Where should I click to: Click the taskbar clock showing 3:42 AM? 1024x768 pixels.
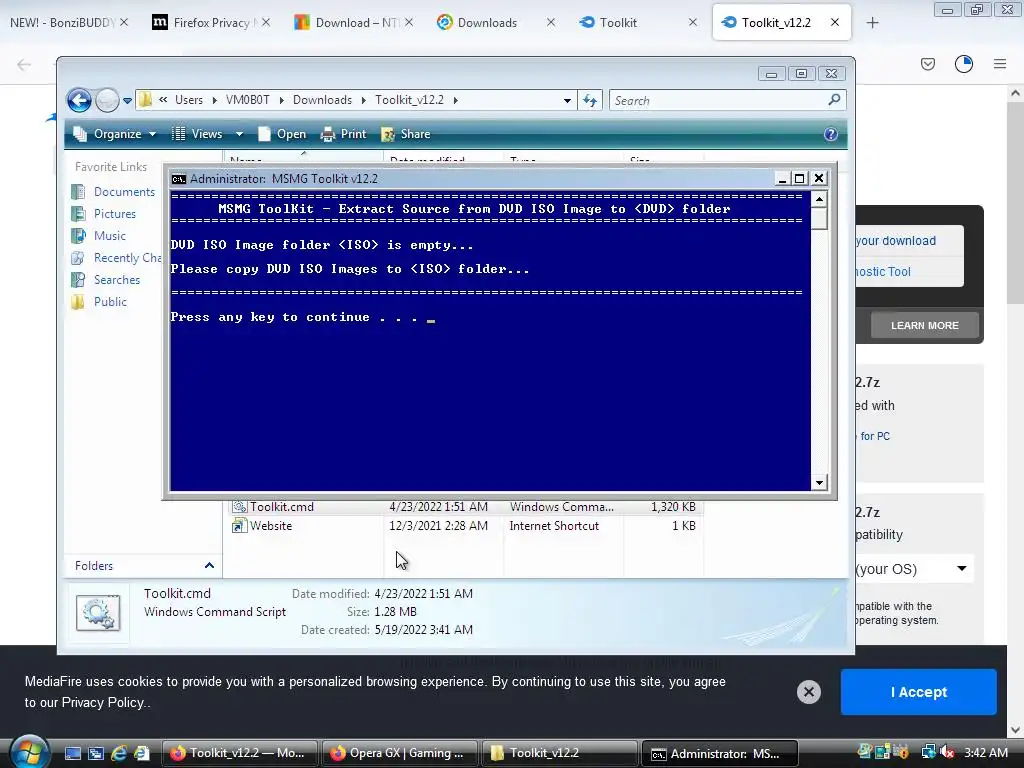(986, 752)
